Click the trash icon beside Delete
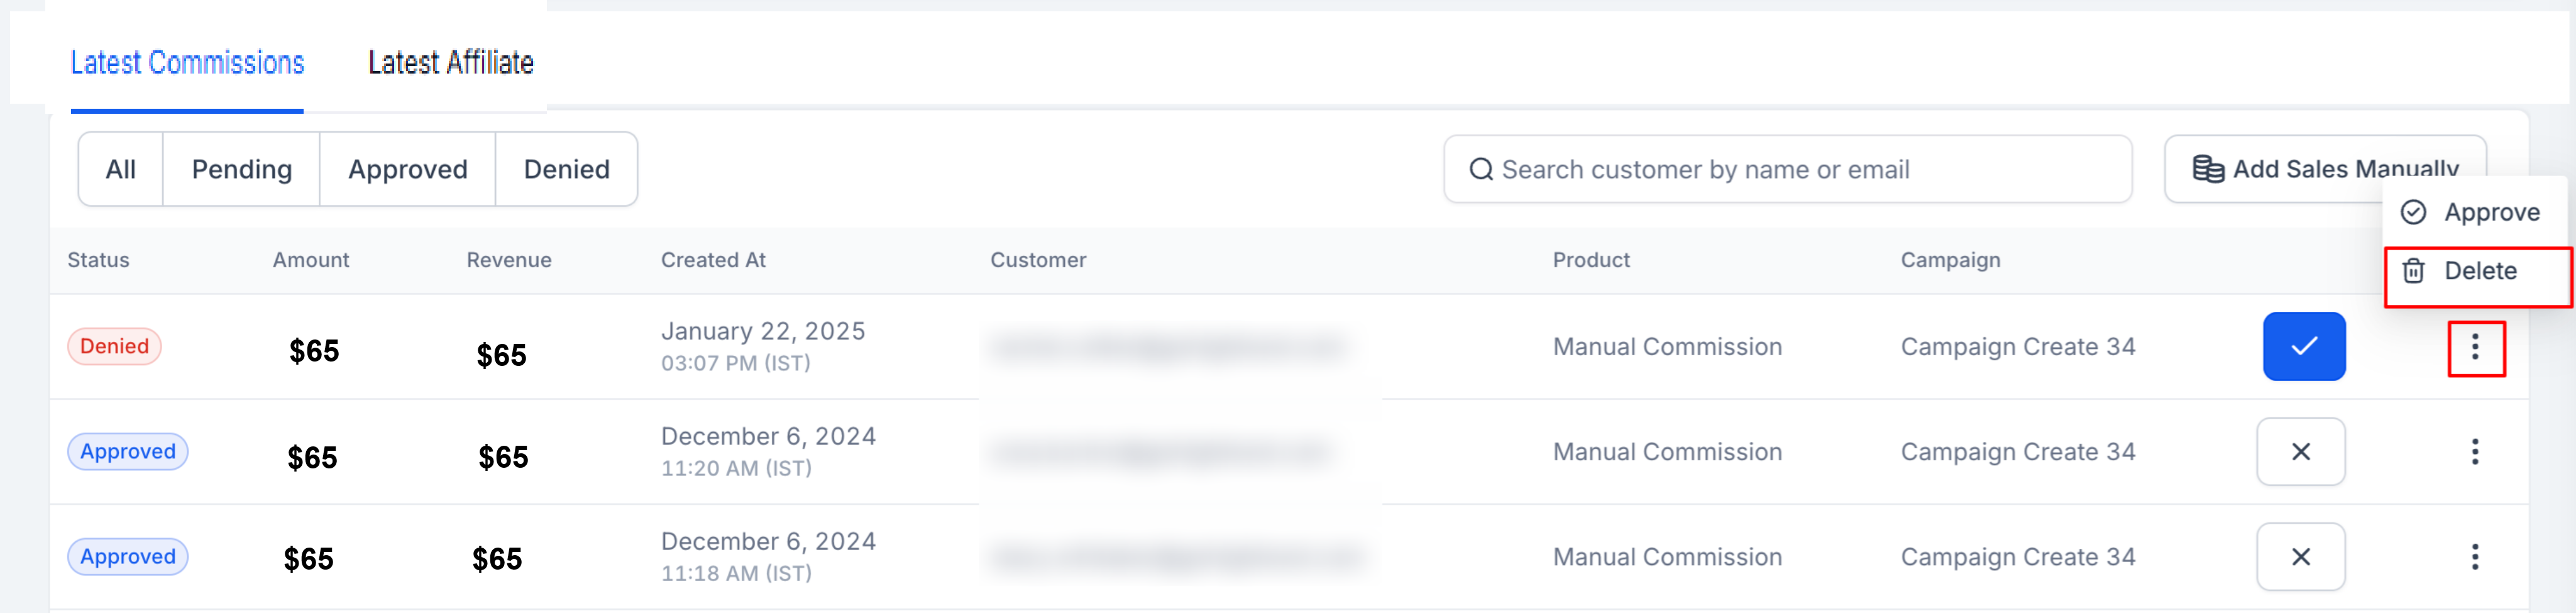The image size is (2576, 613). [x=2413, y=271]
